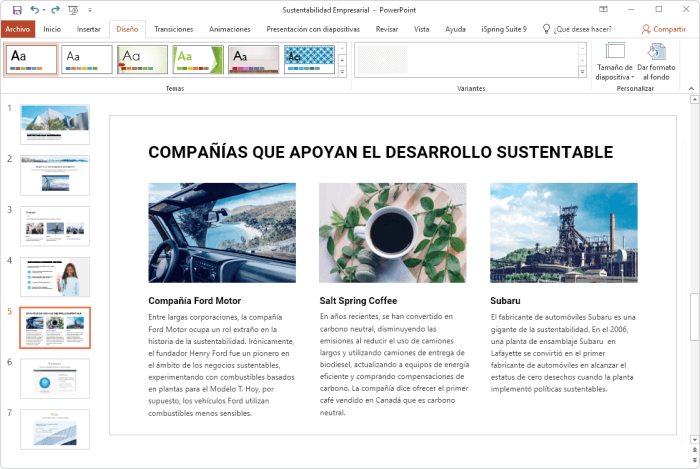Viewport: 700px width, 469px height.
Task: Select the factory picture
Action: tap(563, 232)
